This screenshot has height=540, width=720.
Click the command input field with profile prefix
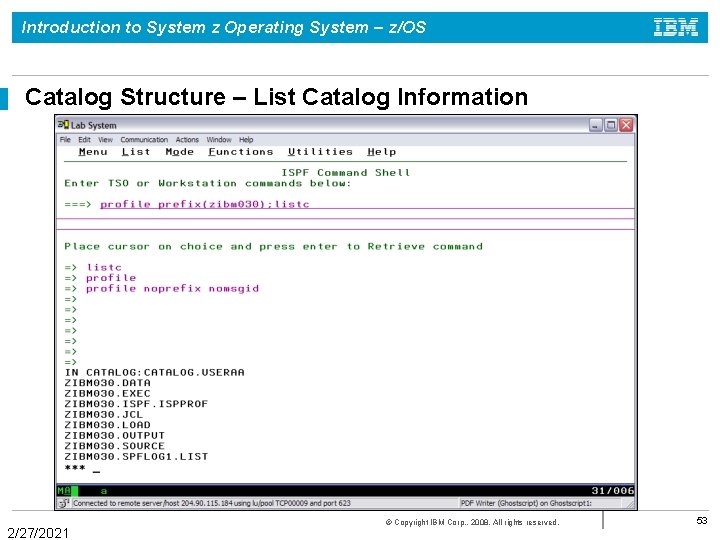click(x=367, y=204)
